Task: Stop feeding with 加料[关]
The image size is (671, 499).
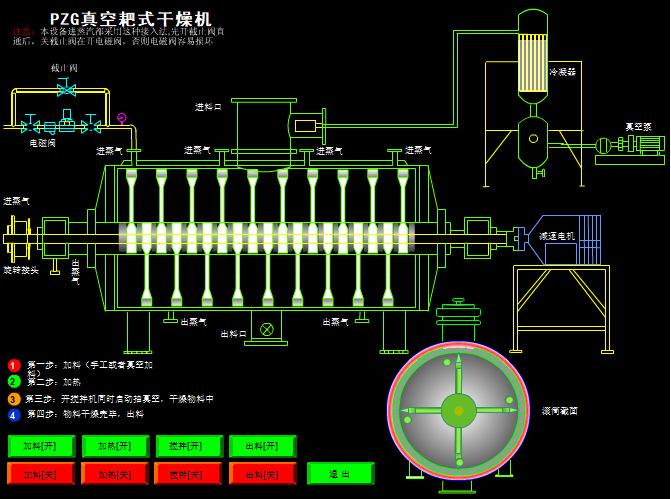Action: tap(41, 473)
